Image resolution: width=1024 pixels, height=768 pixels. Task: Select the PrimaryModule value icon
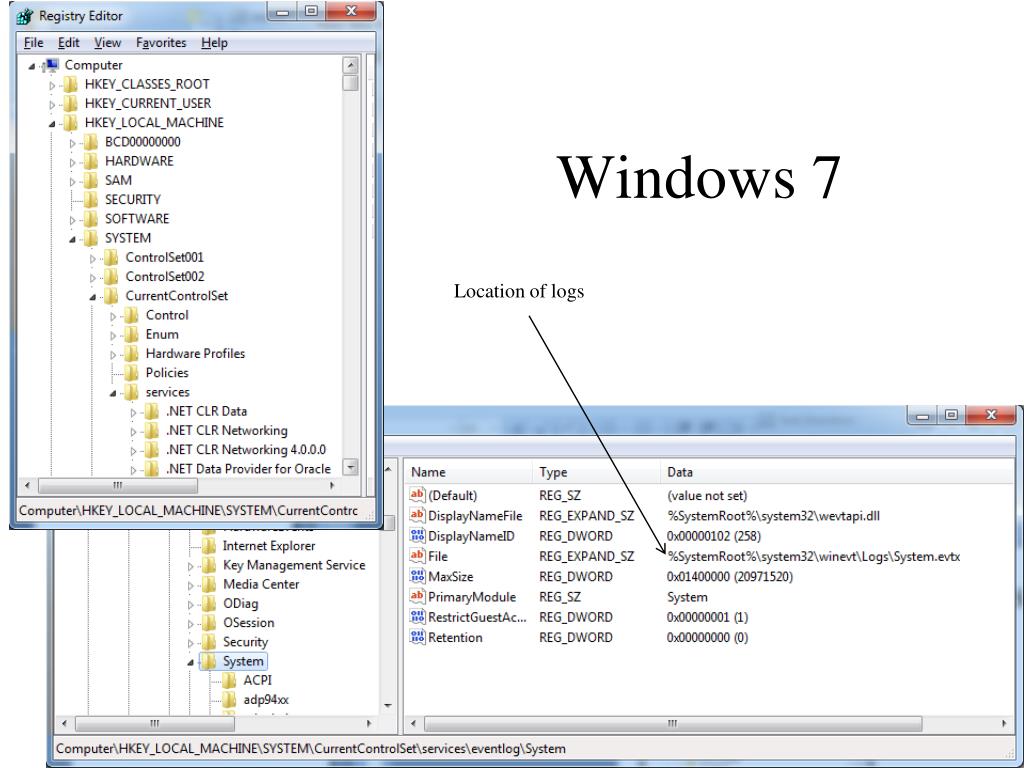pyautogui.click(x=417, y=596)
